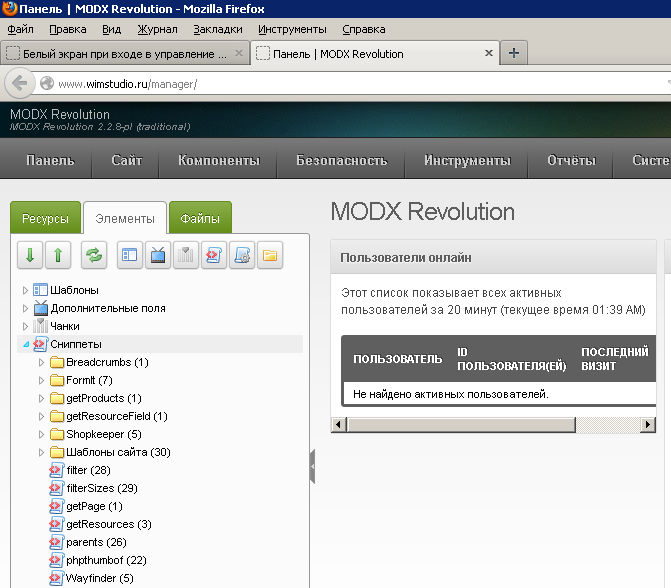Close the Панель MODX Revolution tab
The width and height of the screenshot is (671, 588).
[x=489, y=53]
